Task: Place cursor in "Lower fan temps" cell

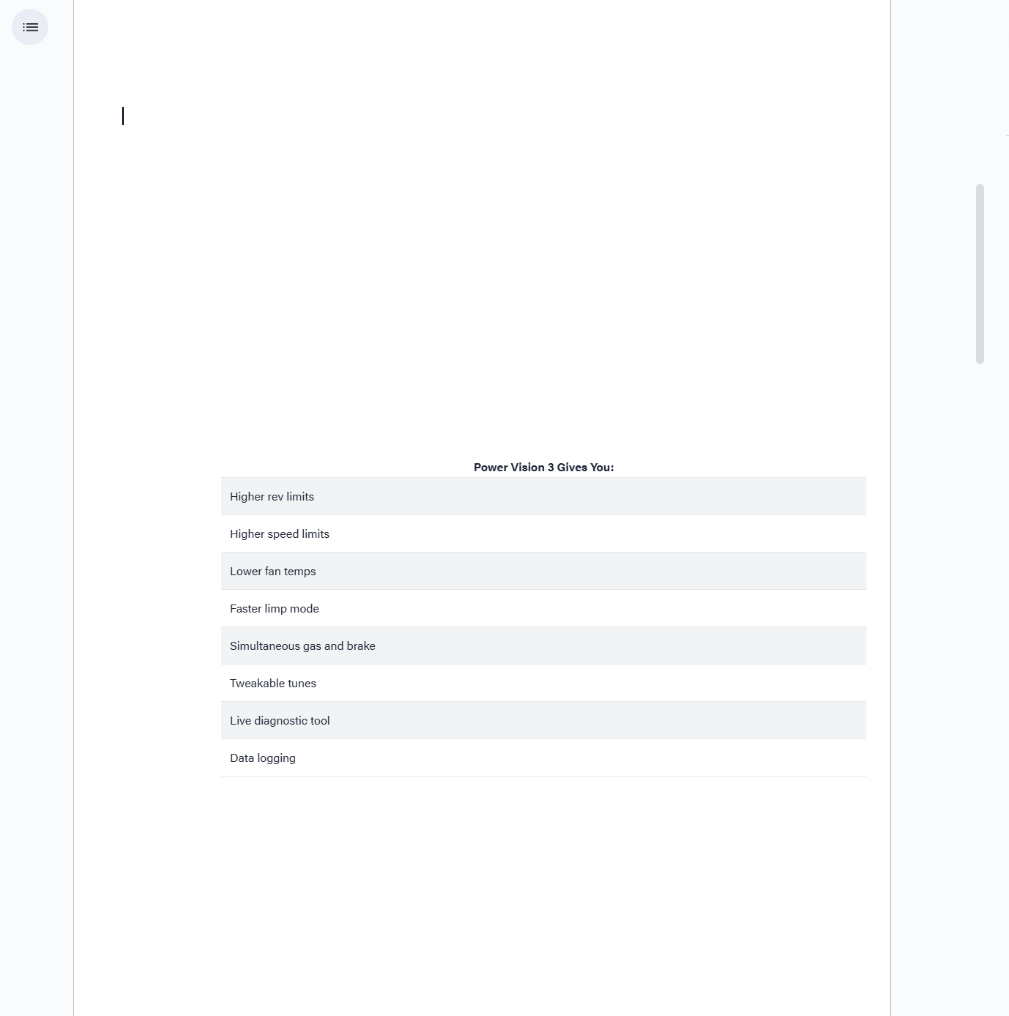Action: pos(273,572)
